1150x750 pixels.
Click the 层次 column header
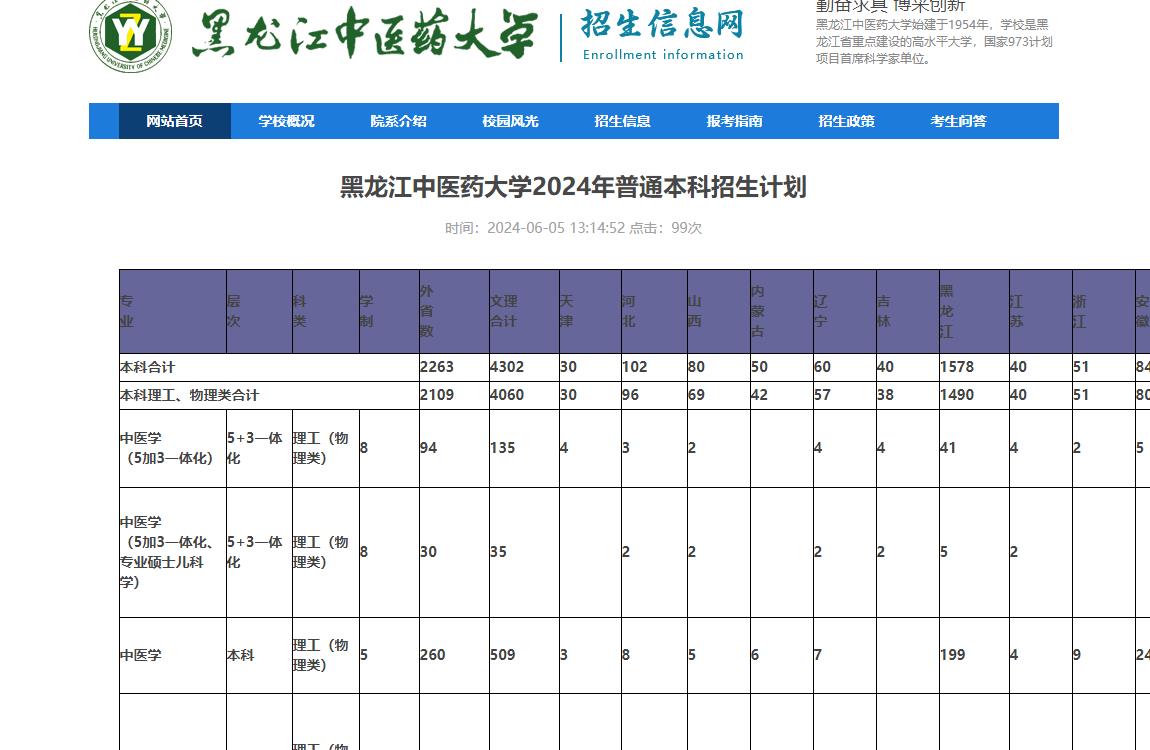[260, 312]
